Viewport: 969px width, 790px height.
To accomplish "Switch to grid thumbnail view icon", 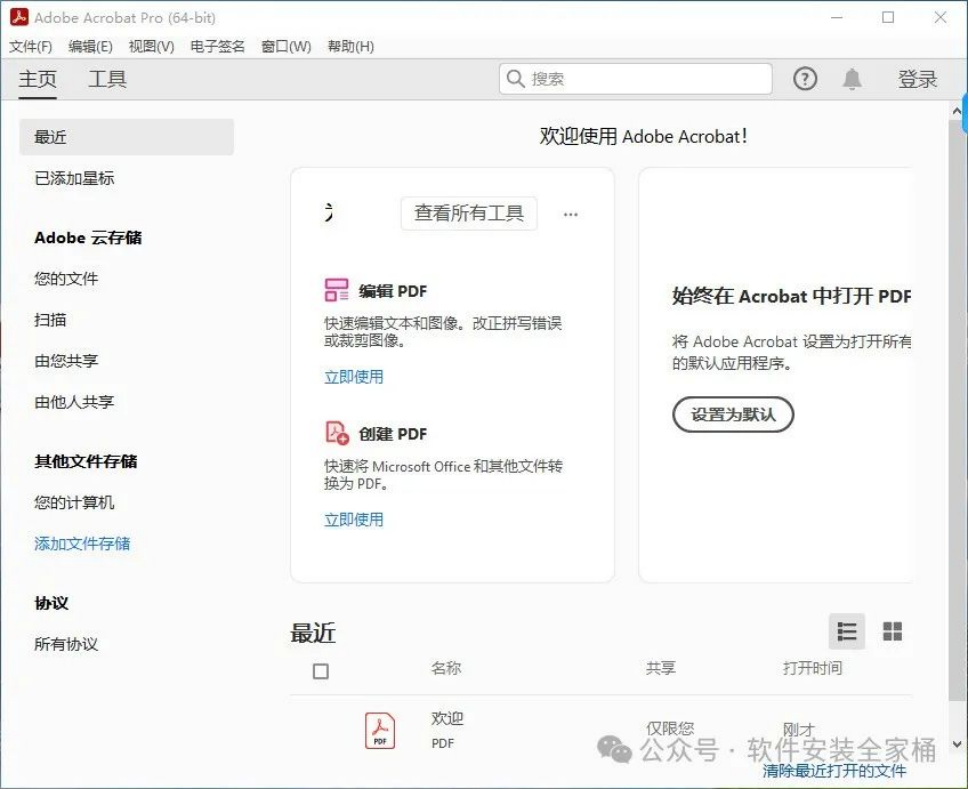I will pyautogui.click(x=892, y=631).
